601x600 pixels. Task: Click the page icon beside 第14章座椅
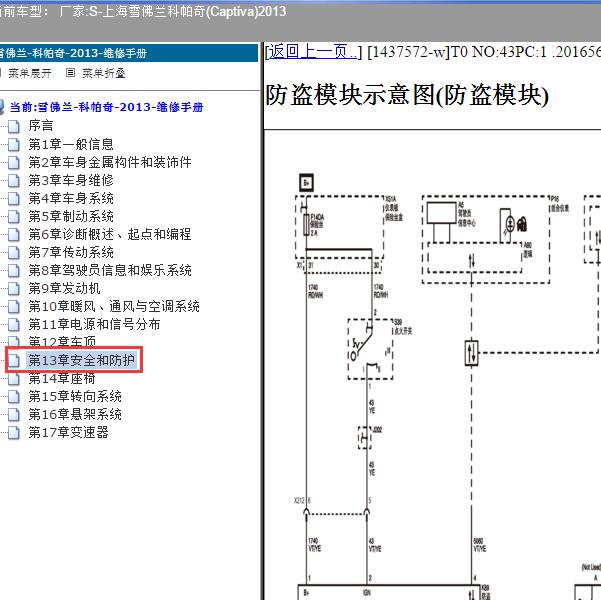tap(14, 380)
